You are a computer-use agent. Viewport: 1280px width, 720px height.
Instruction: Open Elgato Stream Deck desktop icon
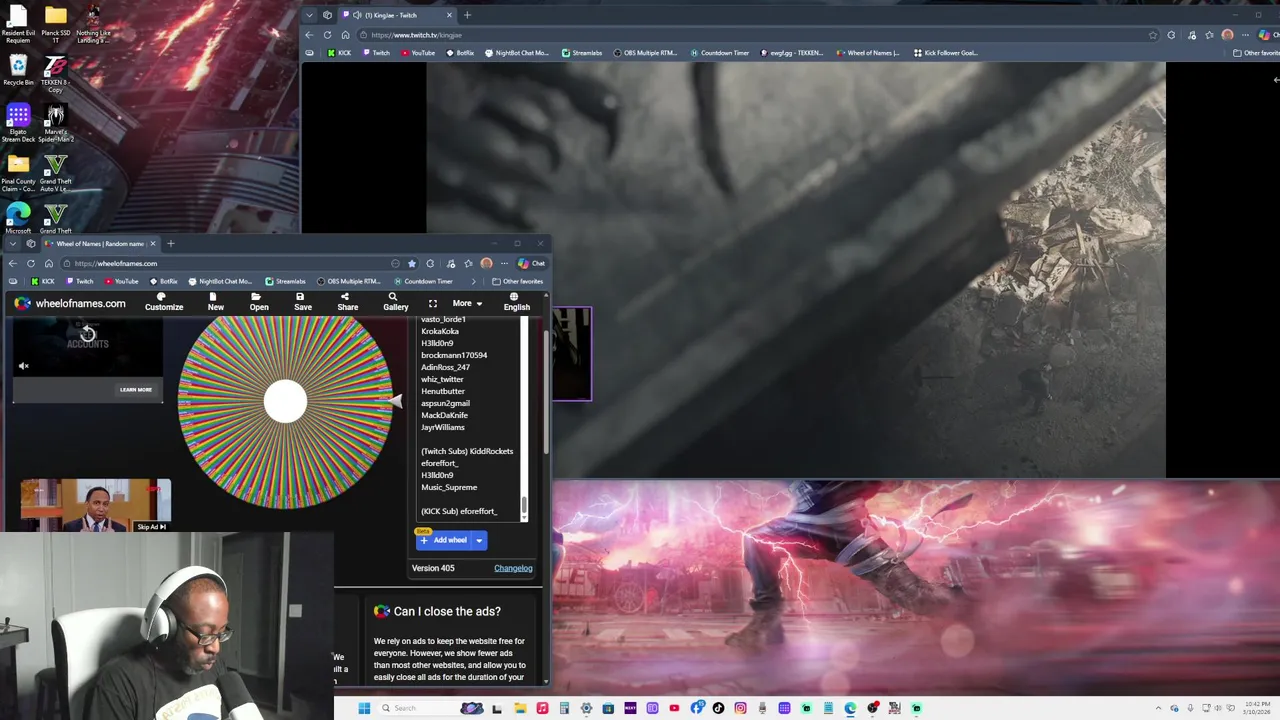click(18, 124)
